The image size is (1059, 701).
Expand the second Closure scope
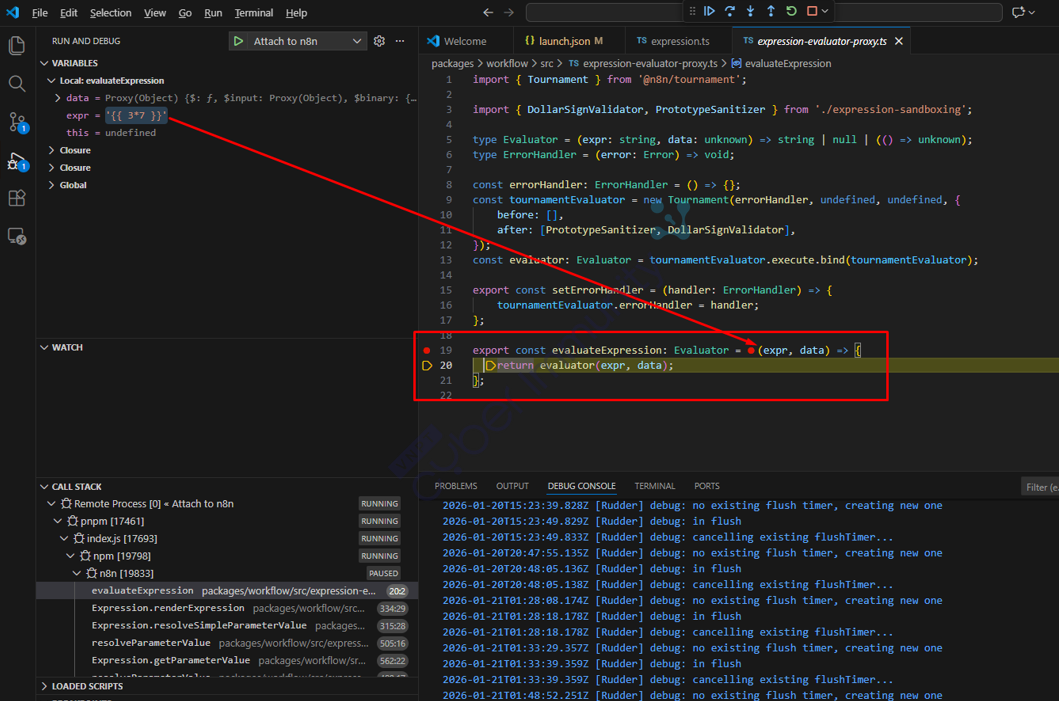[51, 167]
